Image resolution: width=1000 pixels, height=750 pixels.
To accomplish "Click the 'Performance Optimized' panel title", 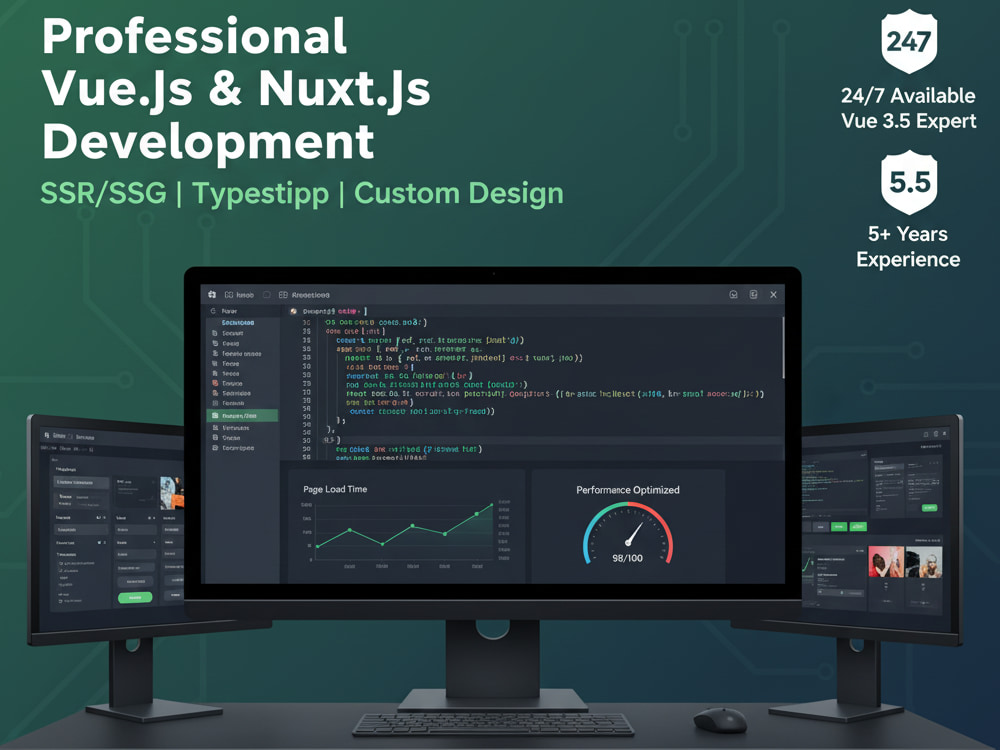I will (628, 490).
